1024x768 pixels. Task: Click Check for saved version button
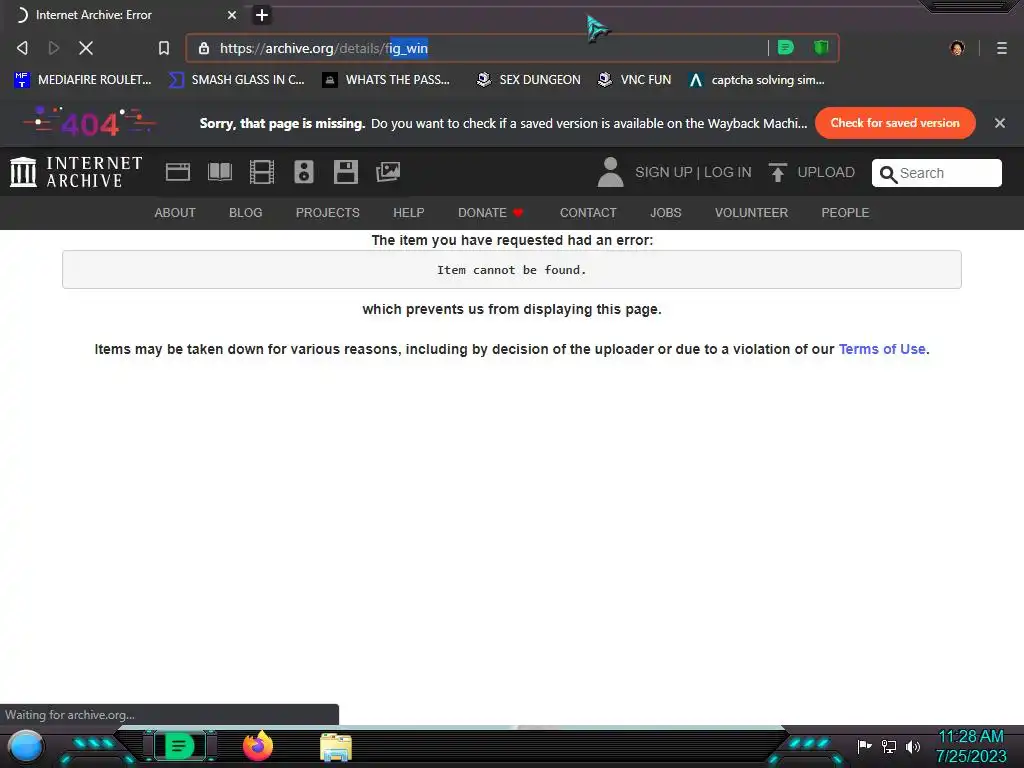tap(895, 123)
